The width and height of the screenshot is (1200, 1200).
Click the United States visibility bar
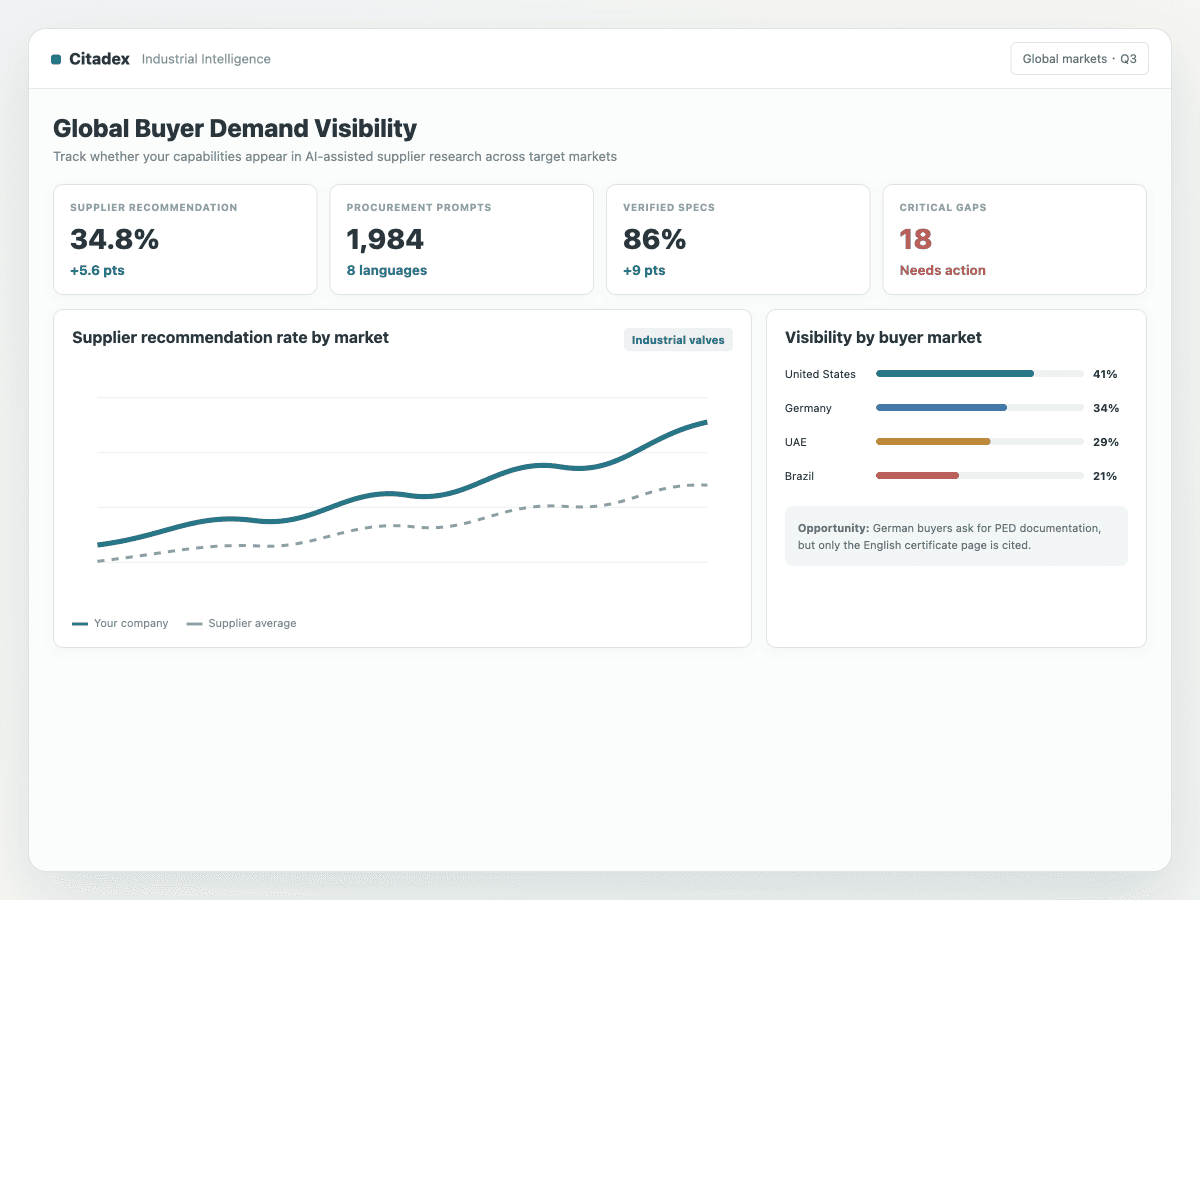(x=980, y=374)
